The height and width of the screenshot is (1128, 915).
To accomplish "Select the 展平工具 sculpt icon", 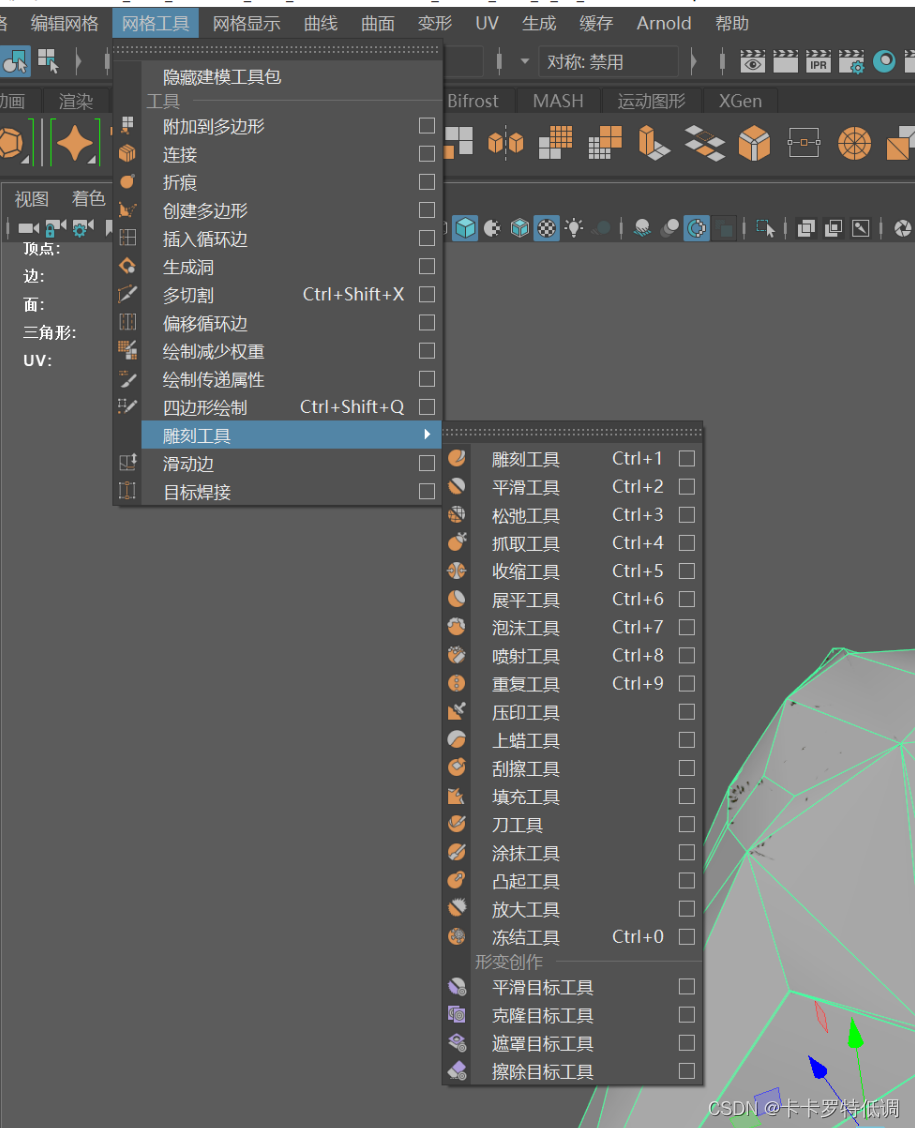I will [457, 599].
